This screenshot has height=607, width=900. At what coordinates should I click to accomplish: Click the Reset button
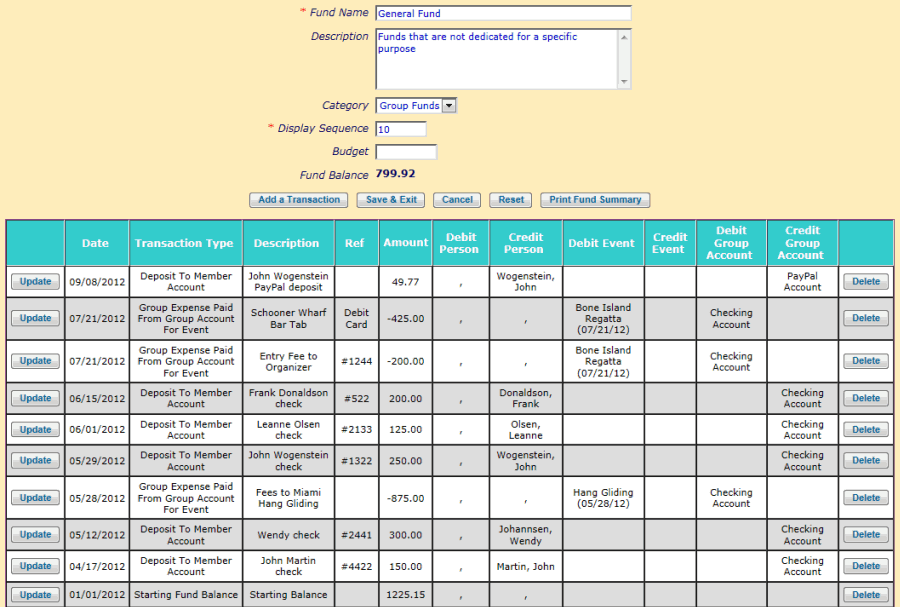click(511, 200)
